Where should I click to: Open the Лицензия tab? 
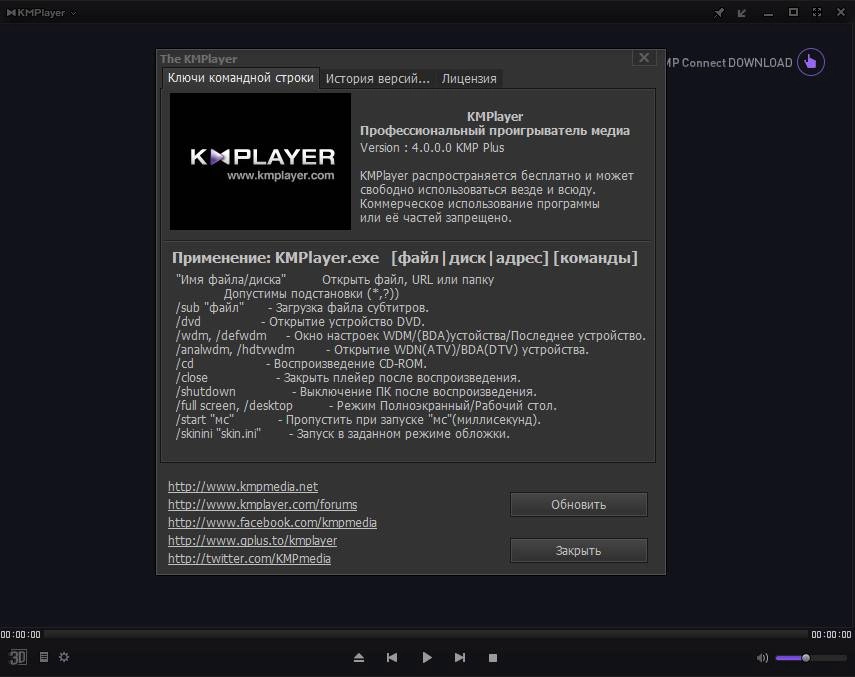click(469, 79)
